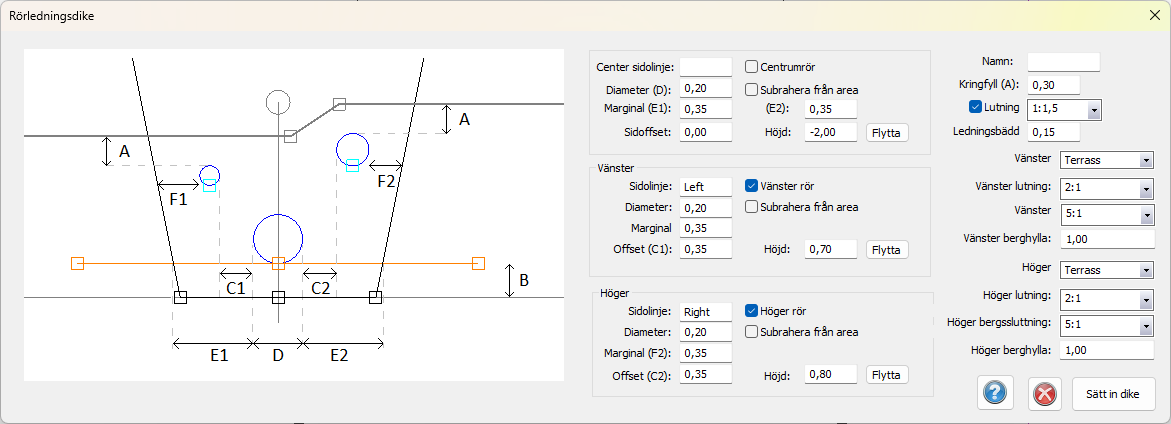This screenshot has height=424, width=1171.
Task: Uncheck the Vänster rör checkbox
Action: point(752,185)
